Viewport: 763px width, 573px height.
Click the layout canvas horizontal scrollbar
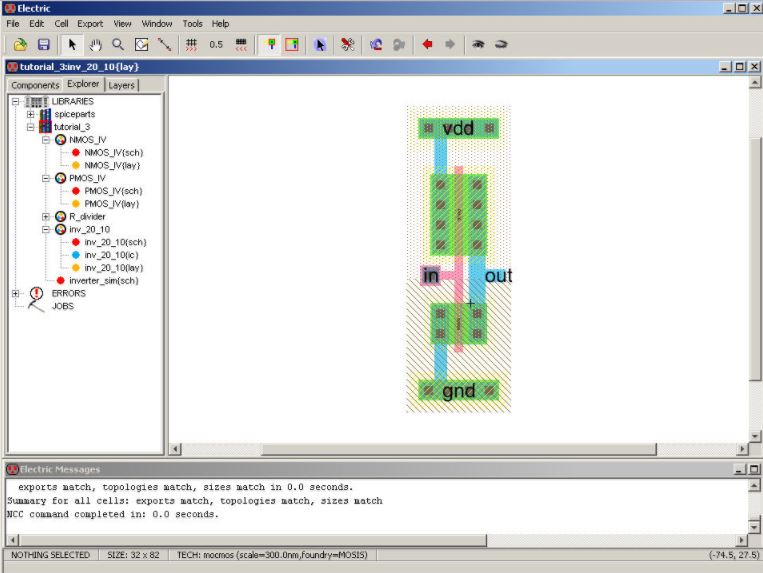[457, 449]
